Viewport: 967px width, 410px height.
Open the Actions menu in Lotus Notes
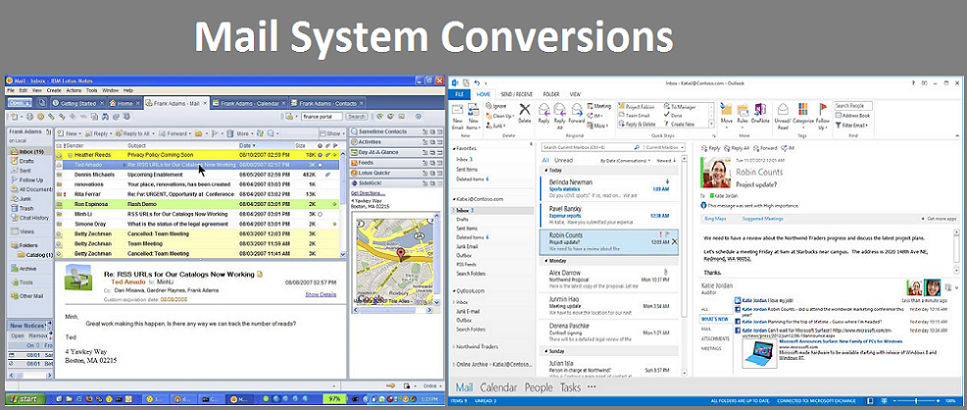click(73, 91)
